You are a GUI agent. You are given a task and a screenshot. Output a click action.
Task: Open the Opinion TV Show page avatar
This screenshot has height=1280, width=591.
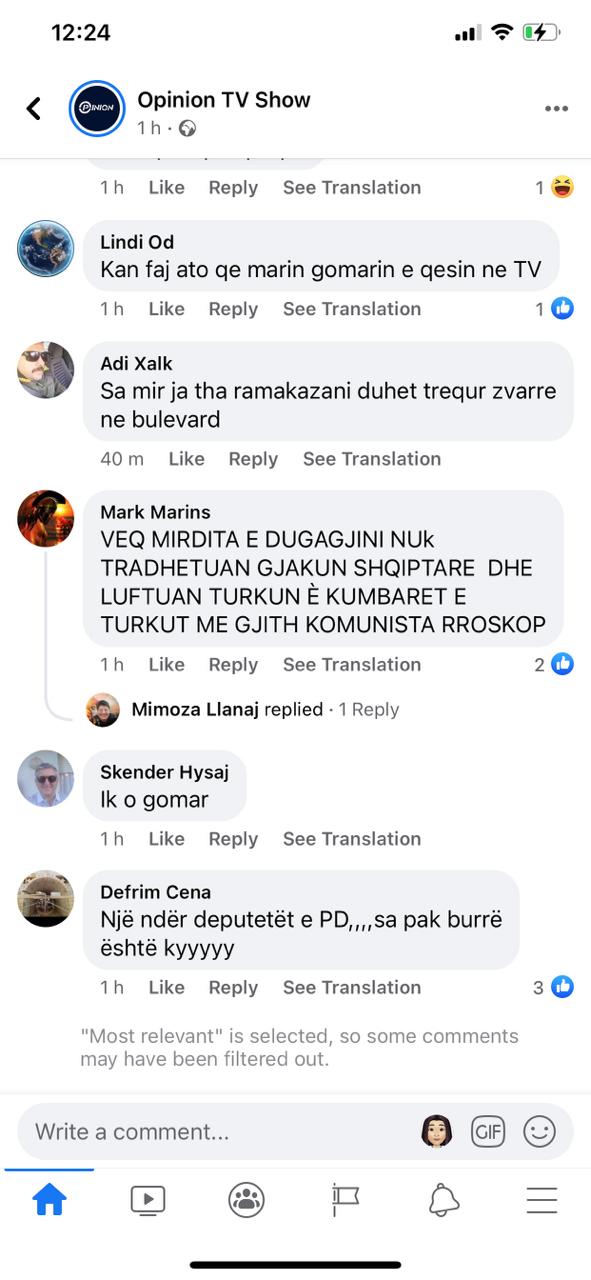click(97, 109)
